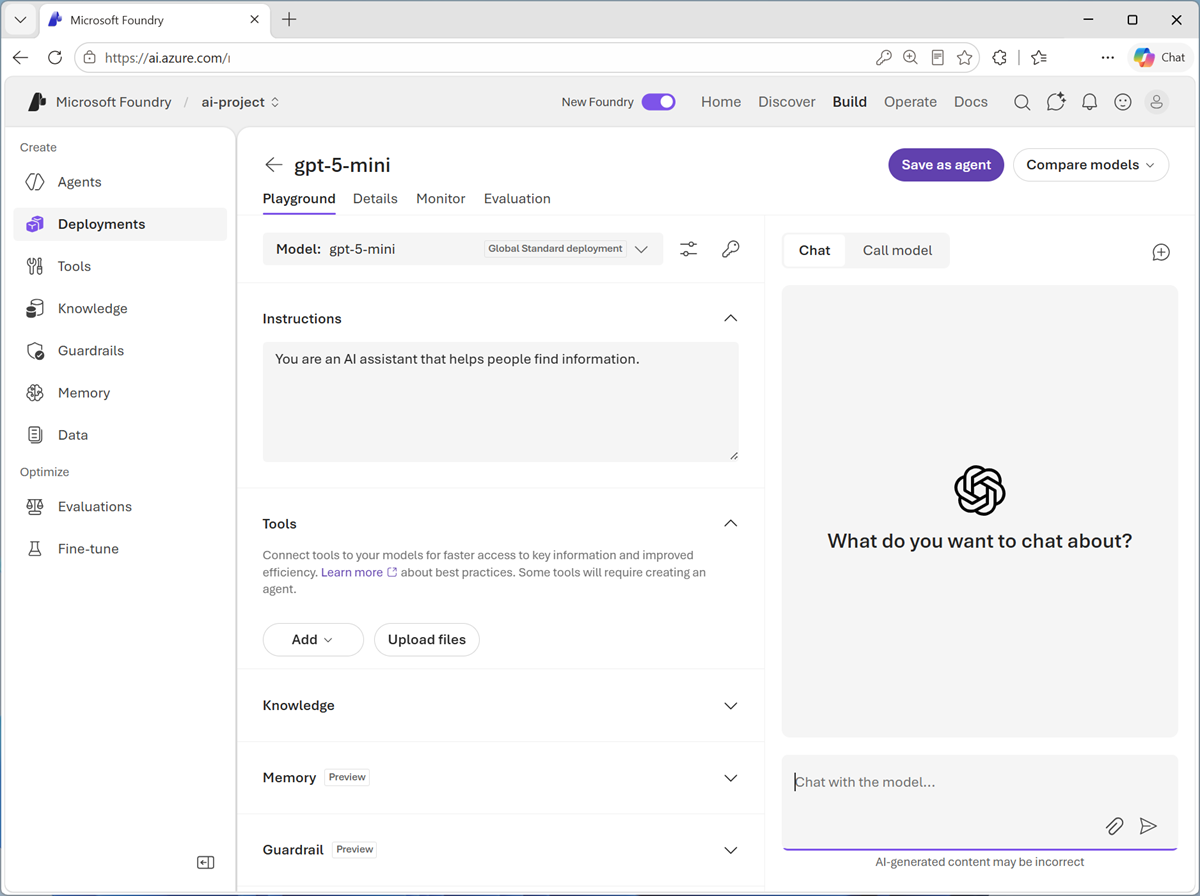Start a new chat with plus icon
This screenshot has height=896, width=1200.
(x=1161, y=252)
